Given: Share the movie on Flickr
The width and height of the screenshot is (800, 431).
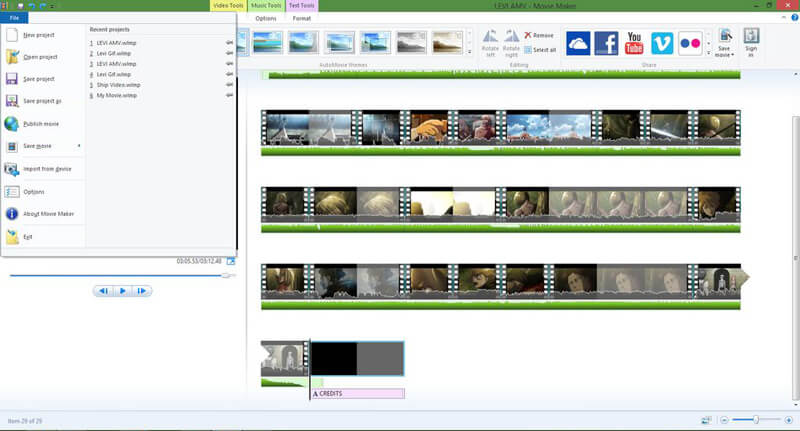Looking at the screenshot, I should (x=690, y=43).
